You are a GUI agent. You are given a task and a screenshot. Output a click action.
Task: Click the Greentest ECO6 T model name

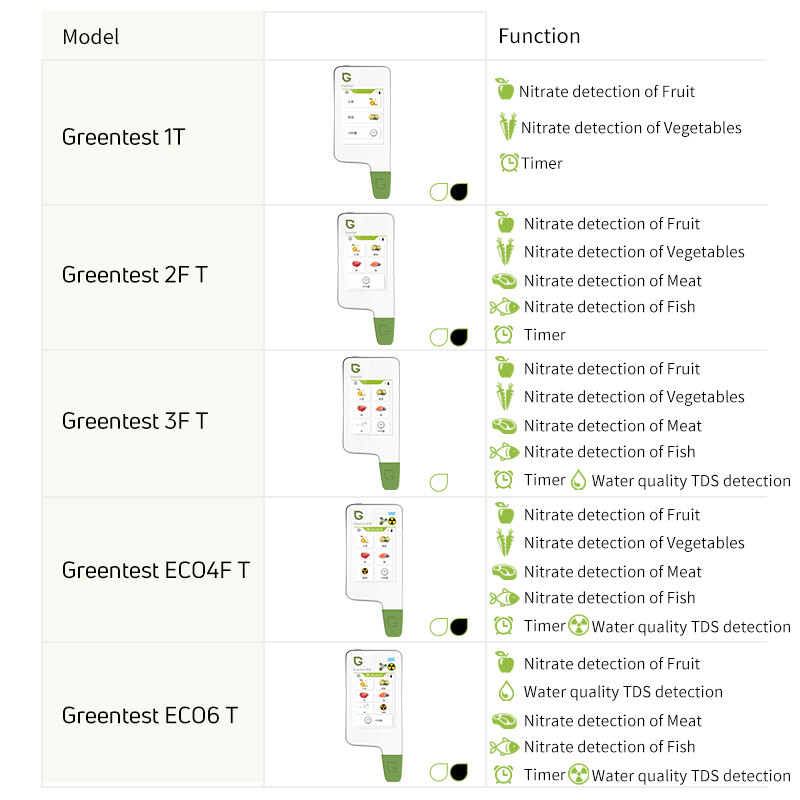(150, 716)
